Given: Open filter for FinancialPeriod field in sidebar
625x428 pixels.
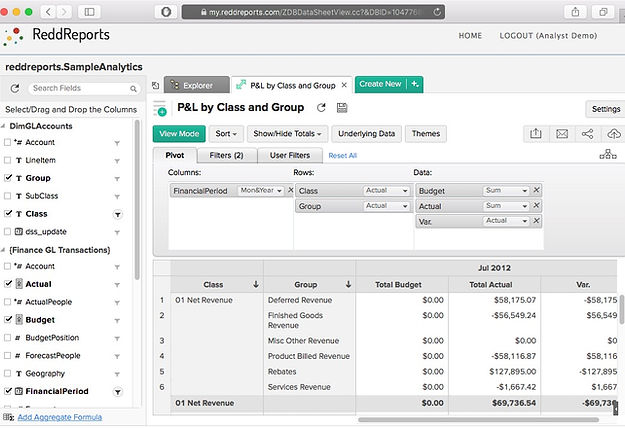Looking at the screenshot, I should pyautogui.click(x=118, y=392).
